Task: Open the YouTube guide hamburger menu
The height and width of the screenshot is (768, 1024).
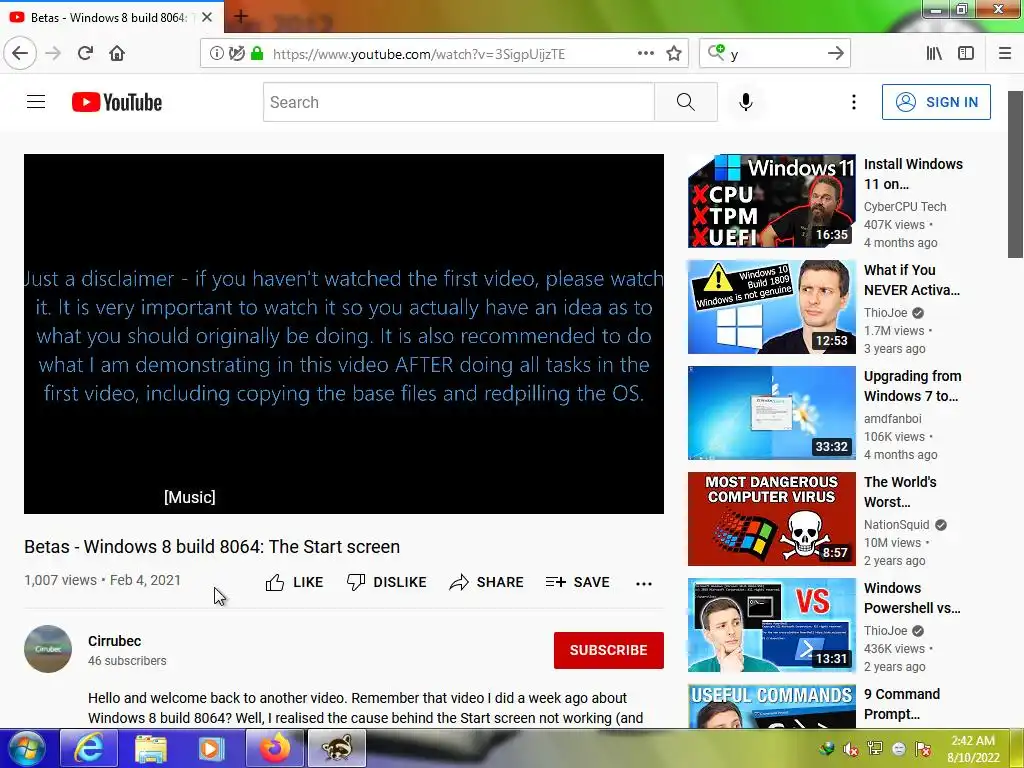Action: [x=36, y=102]
